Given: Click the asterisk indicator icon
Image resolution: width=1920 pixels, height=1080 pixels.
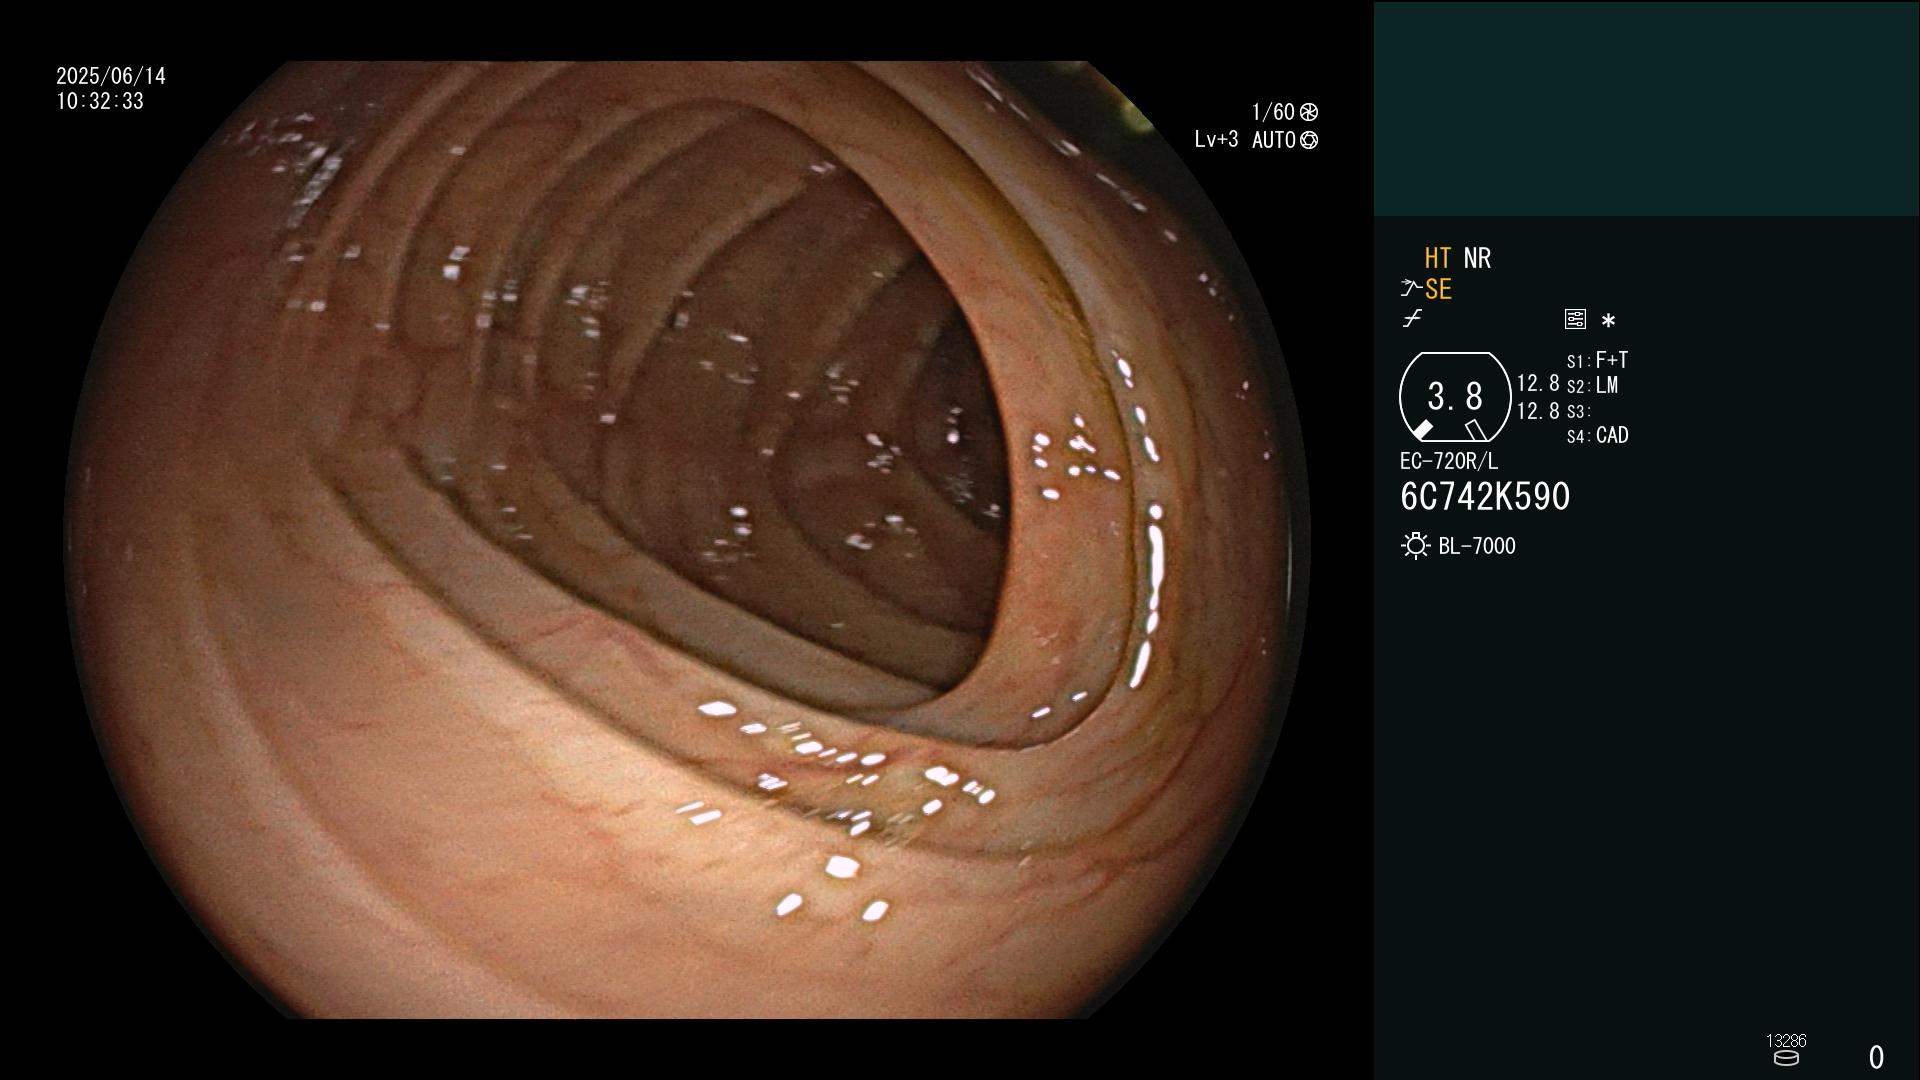Looking at the screenshot, I should (1608, 321).
